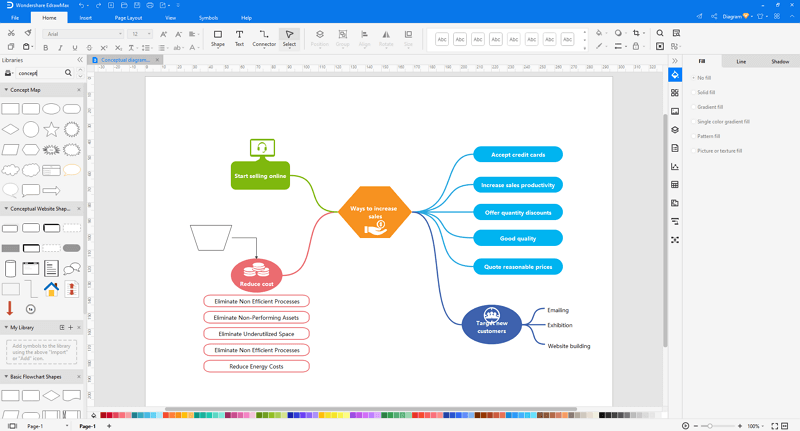This screenshot has width=800, height=431.
Task: Click the Start selling online node
Action: pos(260,175)
